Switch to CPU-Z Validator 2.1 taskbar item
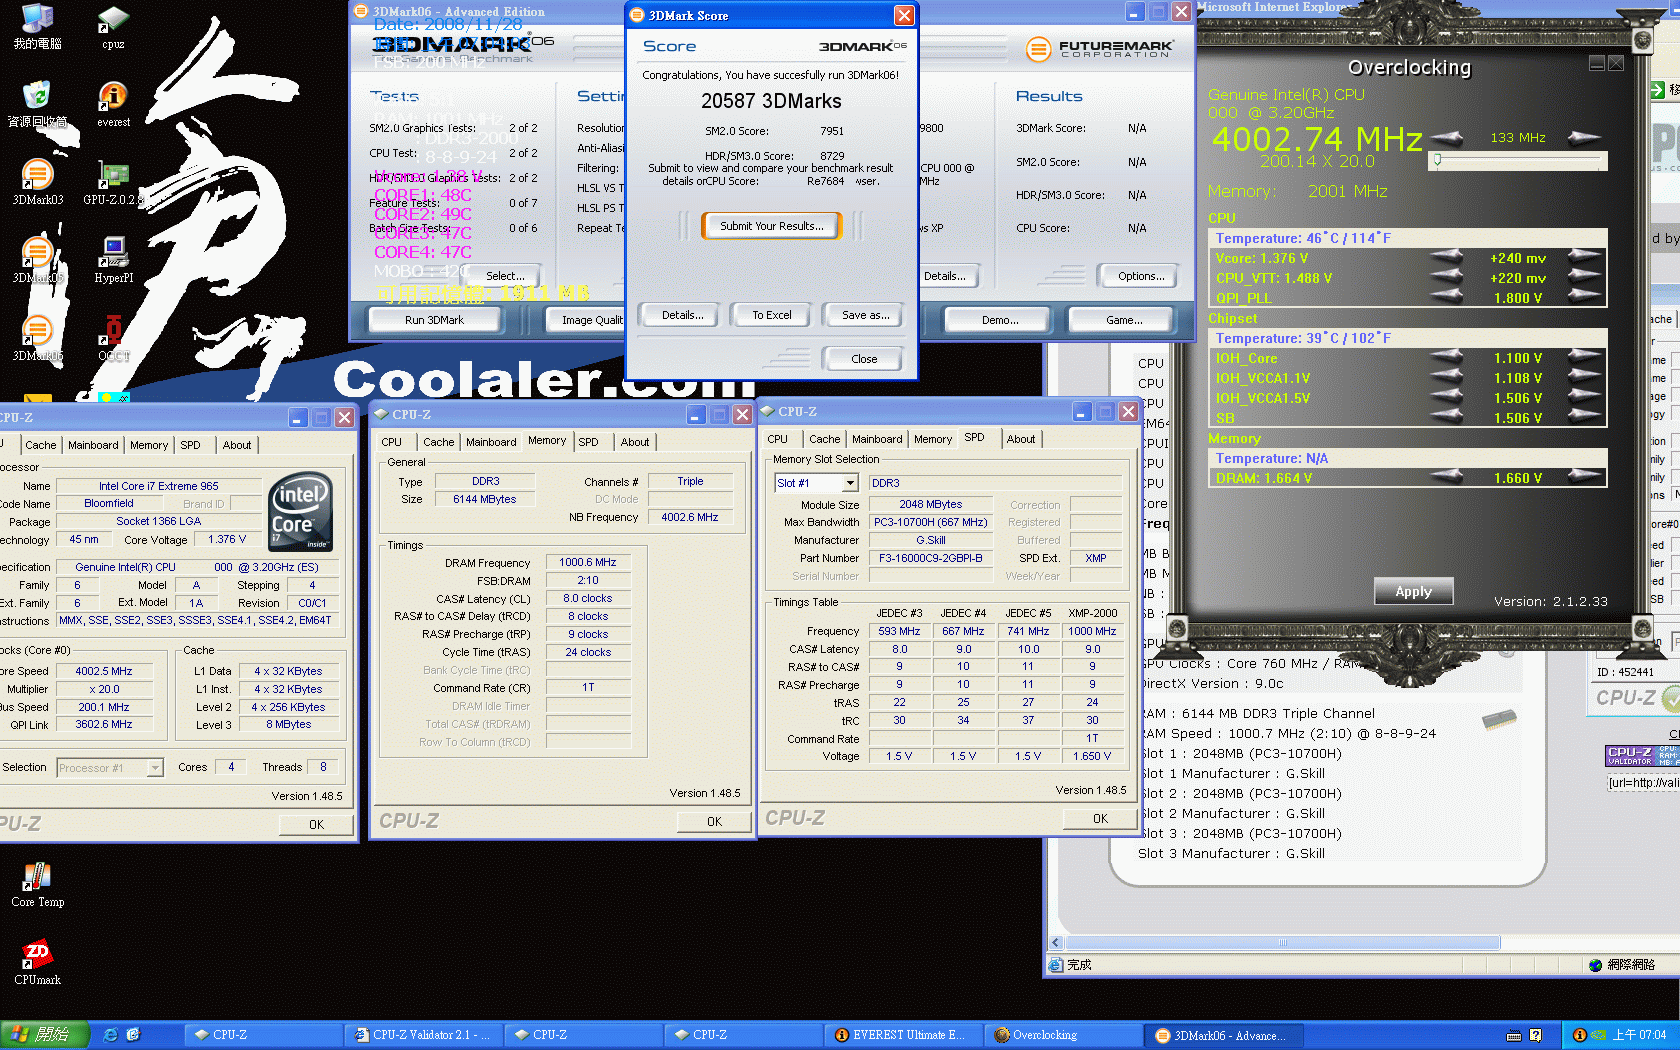1680x1050 pixels. tap(425, 1035)
